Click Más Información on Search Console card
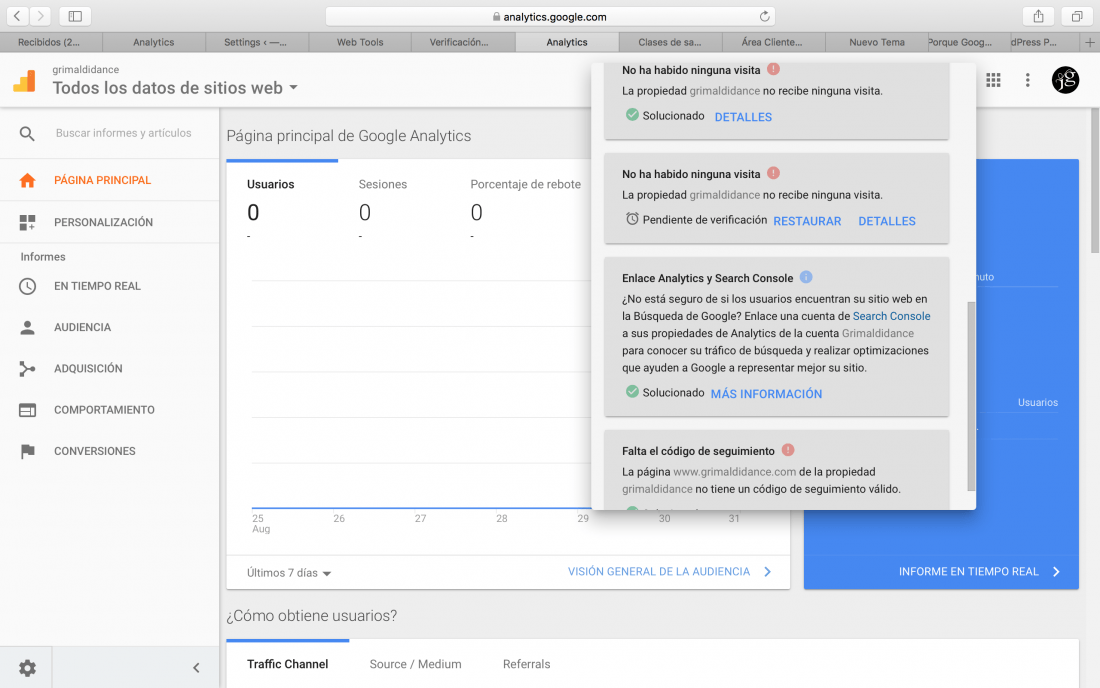Viewport: 1100px width, 688px height. 766,394
